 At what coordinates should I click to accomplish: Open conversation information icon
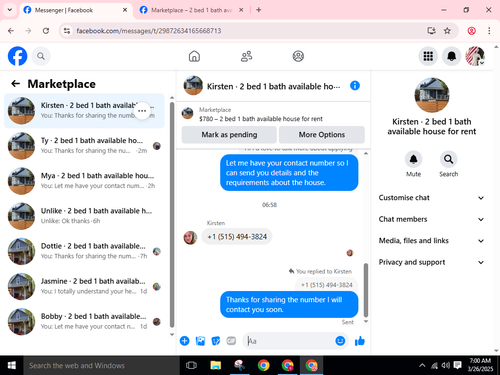pyautogui.click(x=355, y=86)
